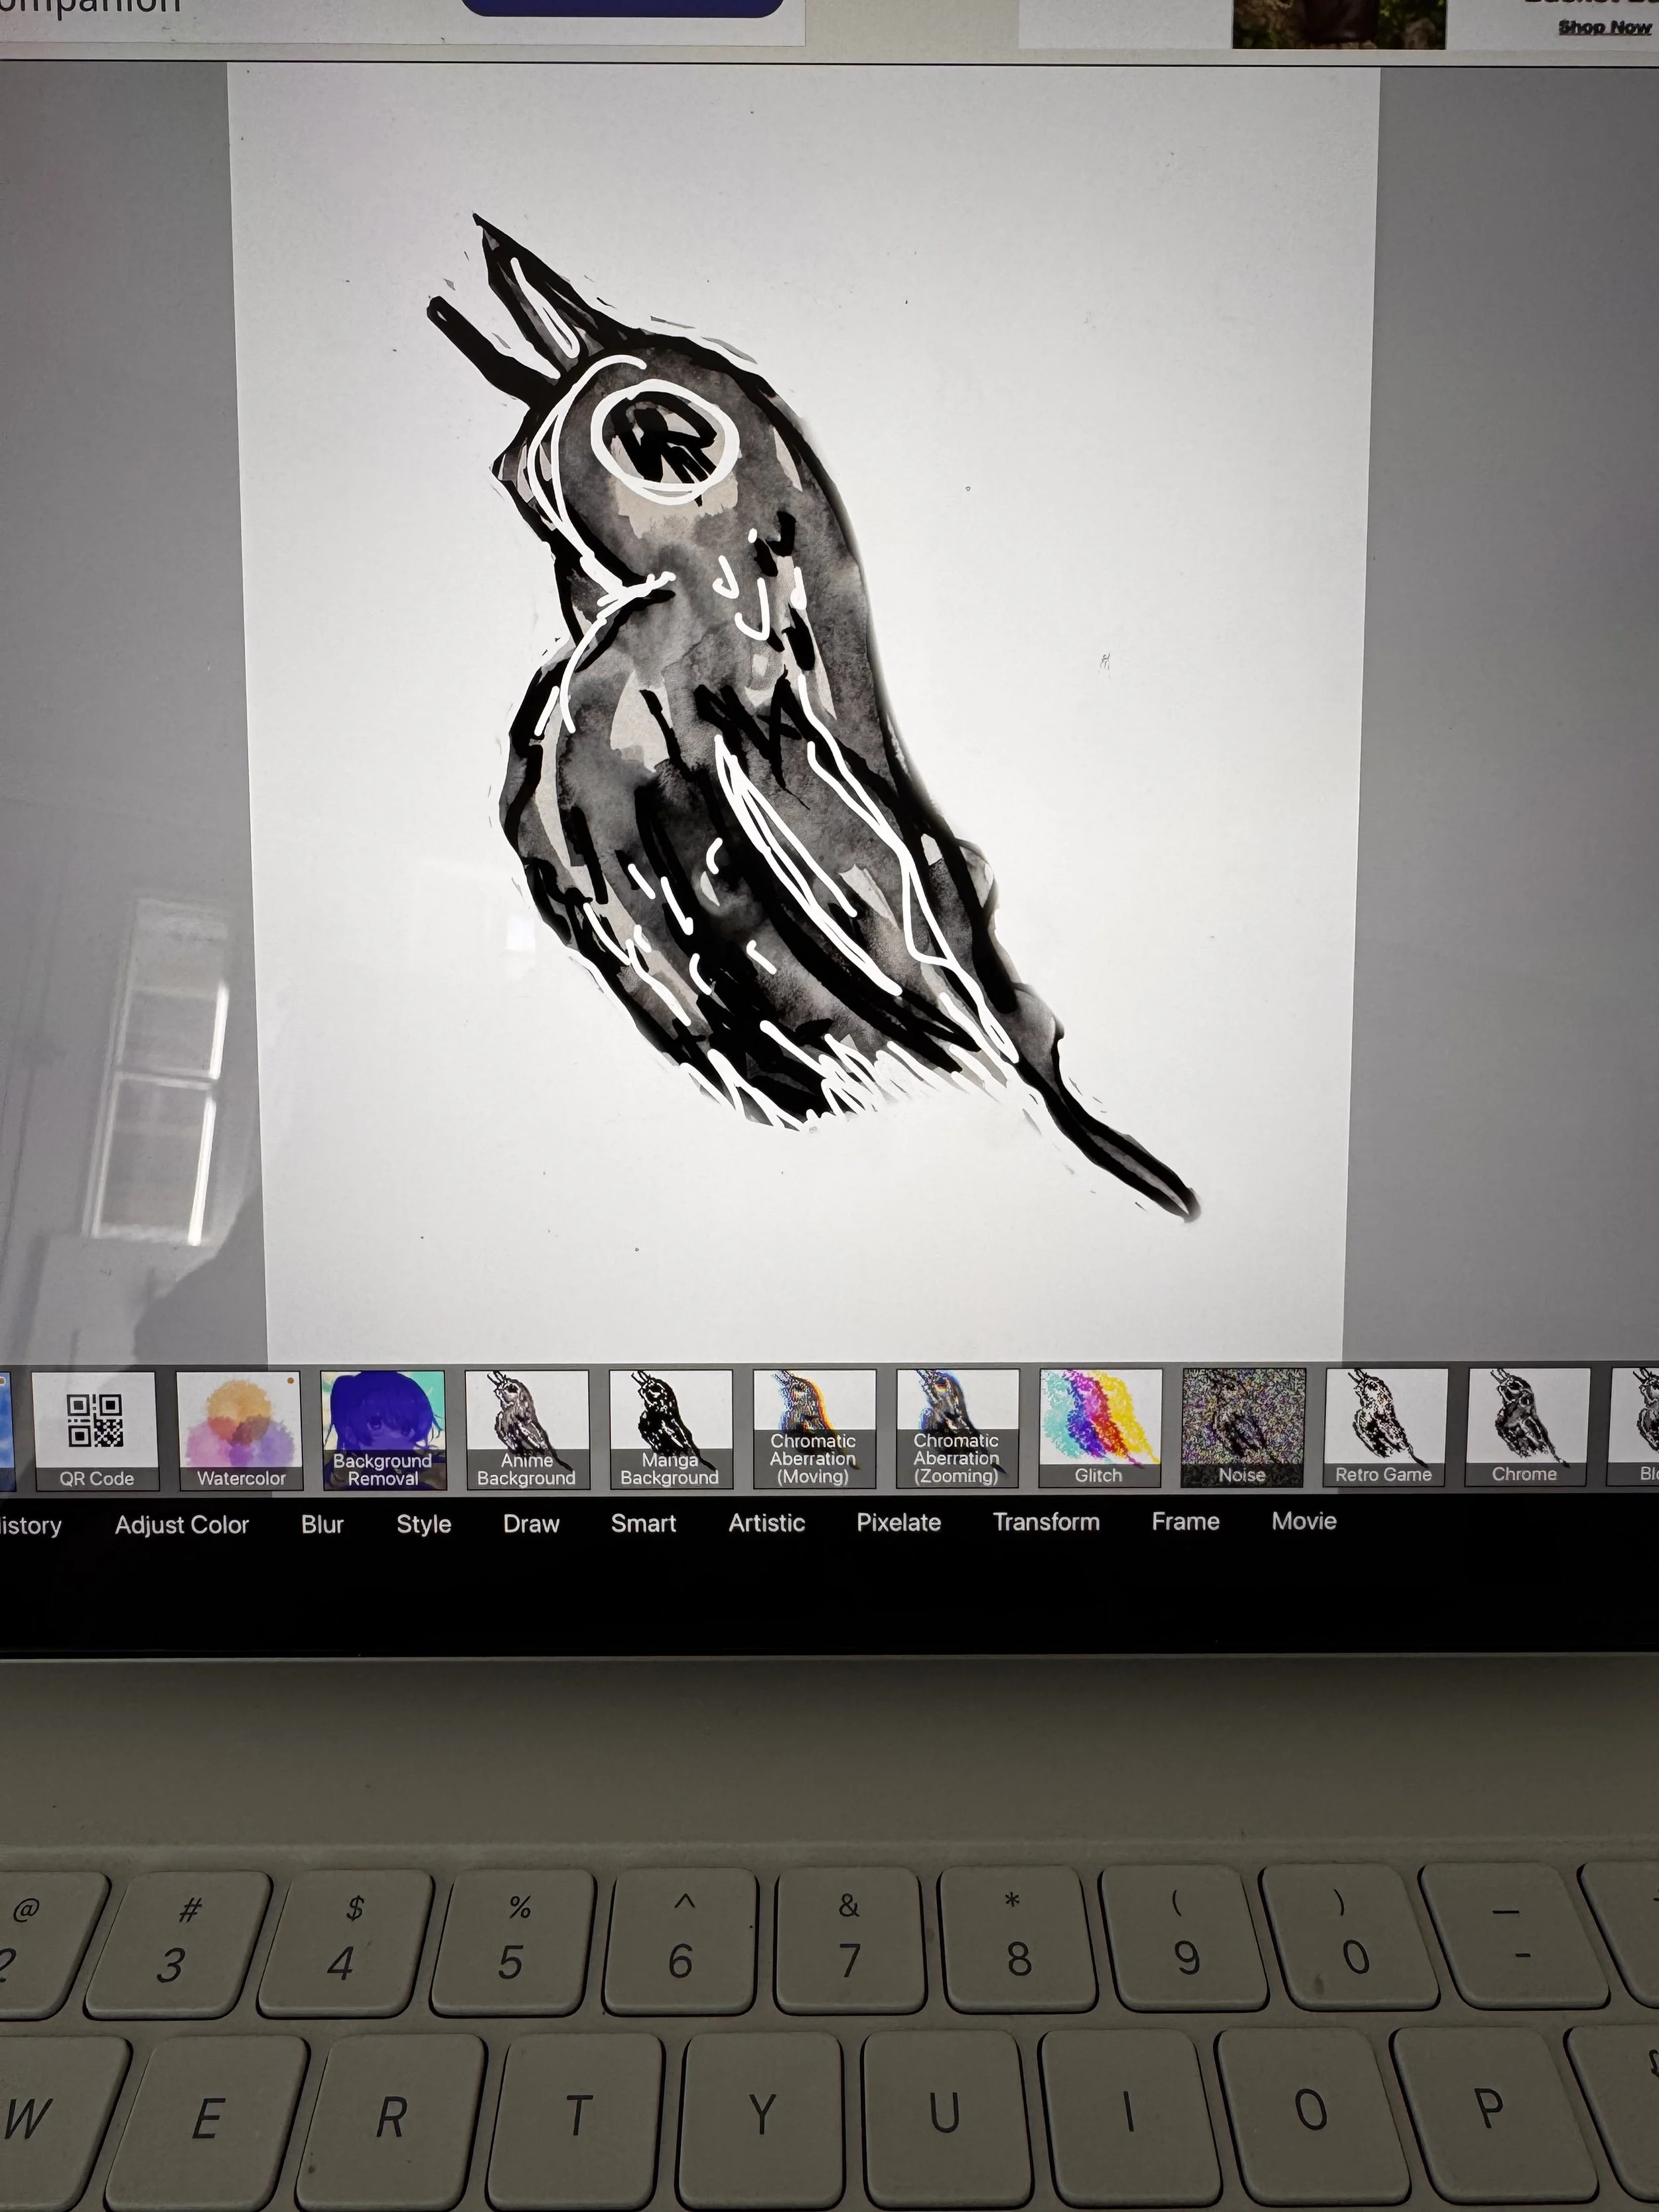Select the Pixelate tab

pos(898,1522)
